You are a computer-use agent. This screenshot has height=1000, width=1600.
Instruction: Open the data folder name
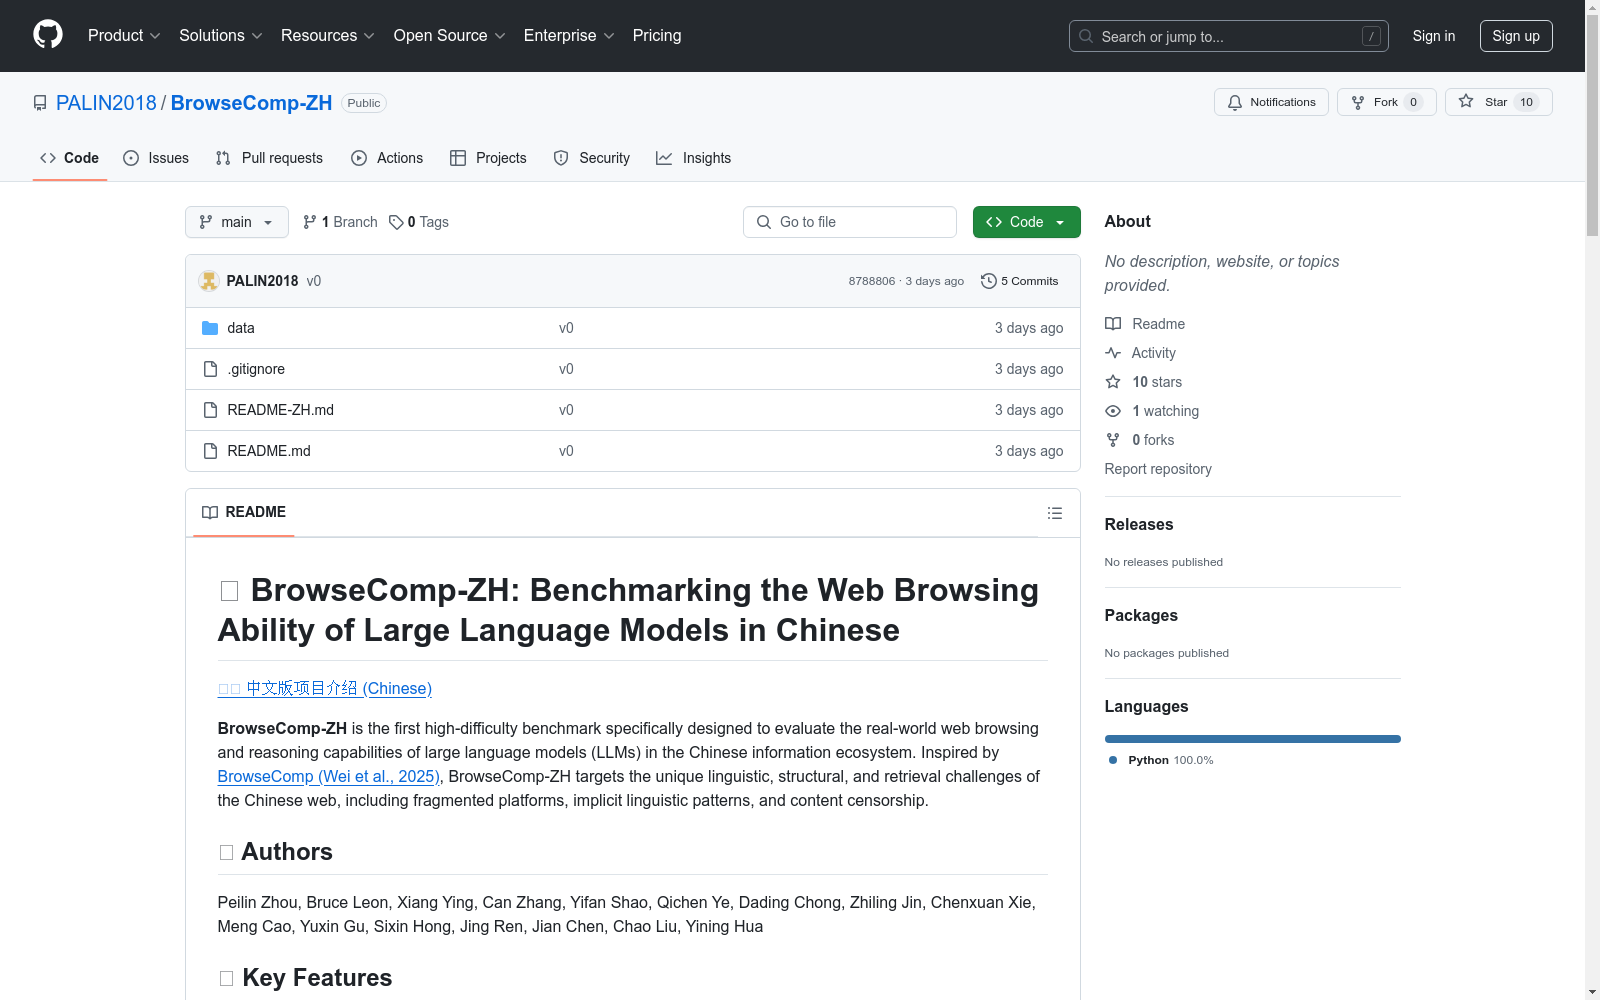click(241, 328)
